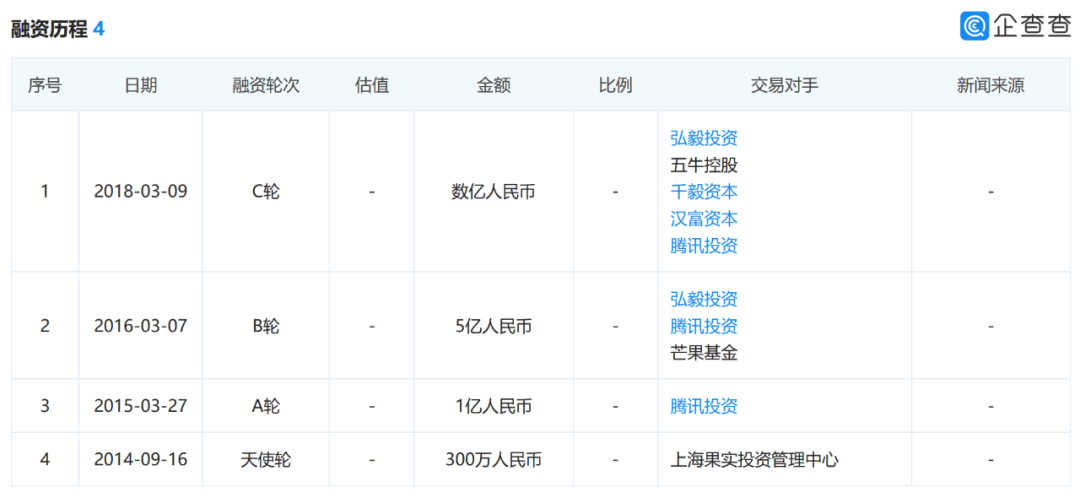Open 腾讯投资 link in B轮 row
The image size is (1080, 498).
point(703,326)
